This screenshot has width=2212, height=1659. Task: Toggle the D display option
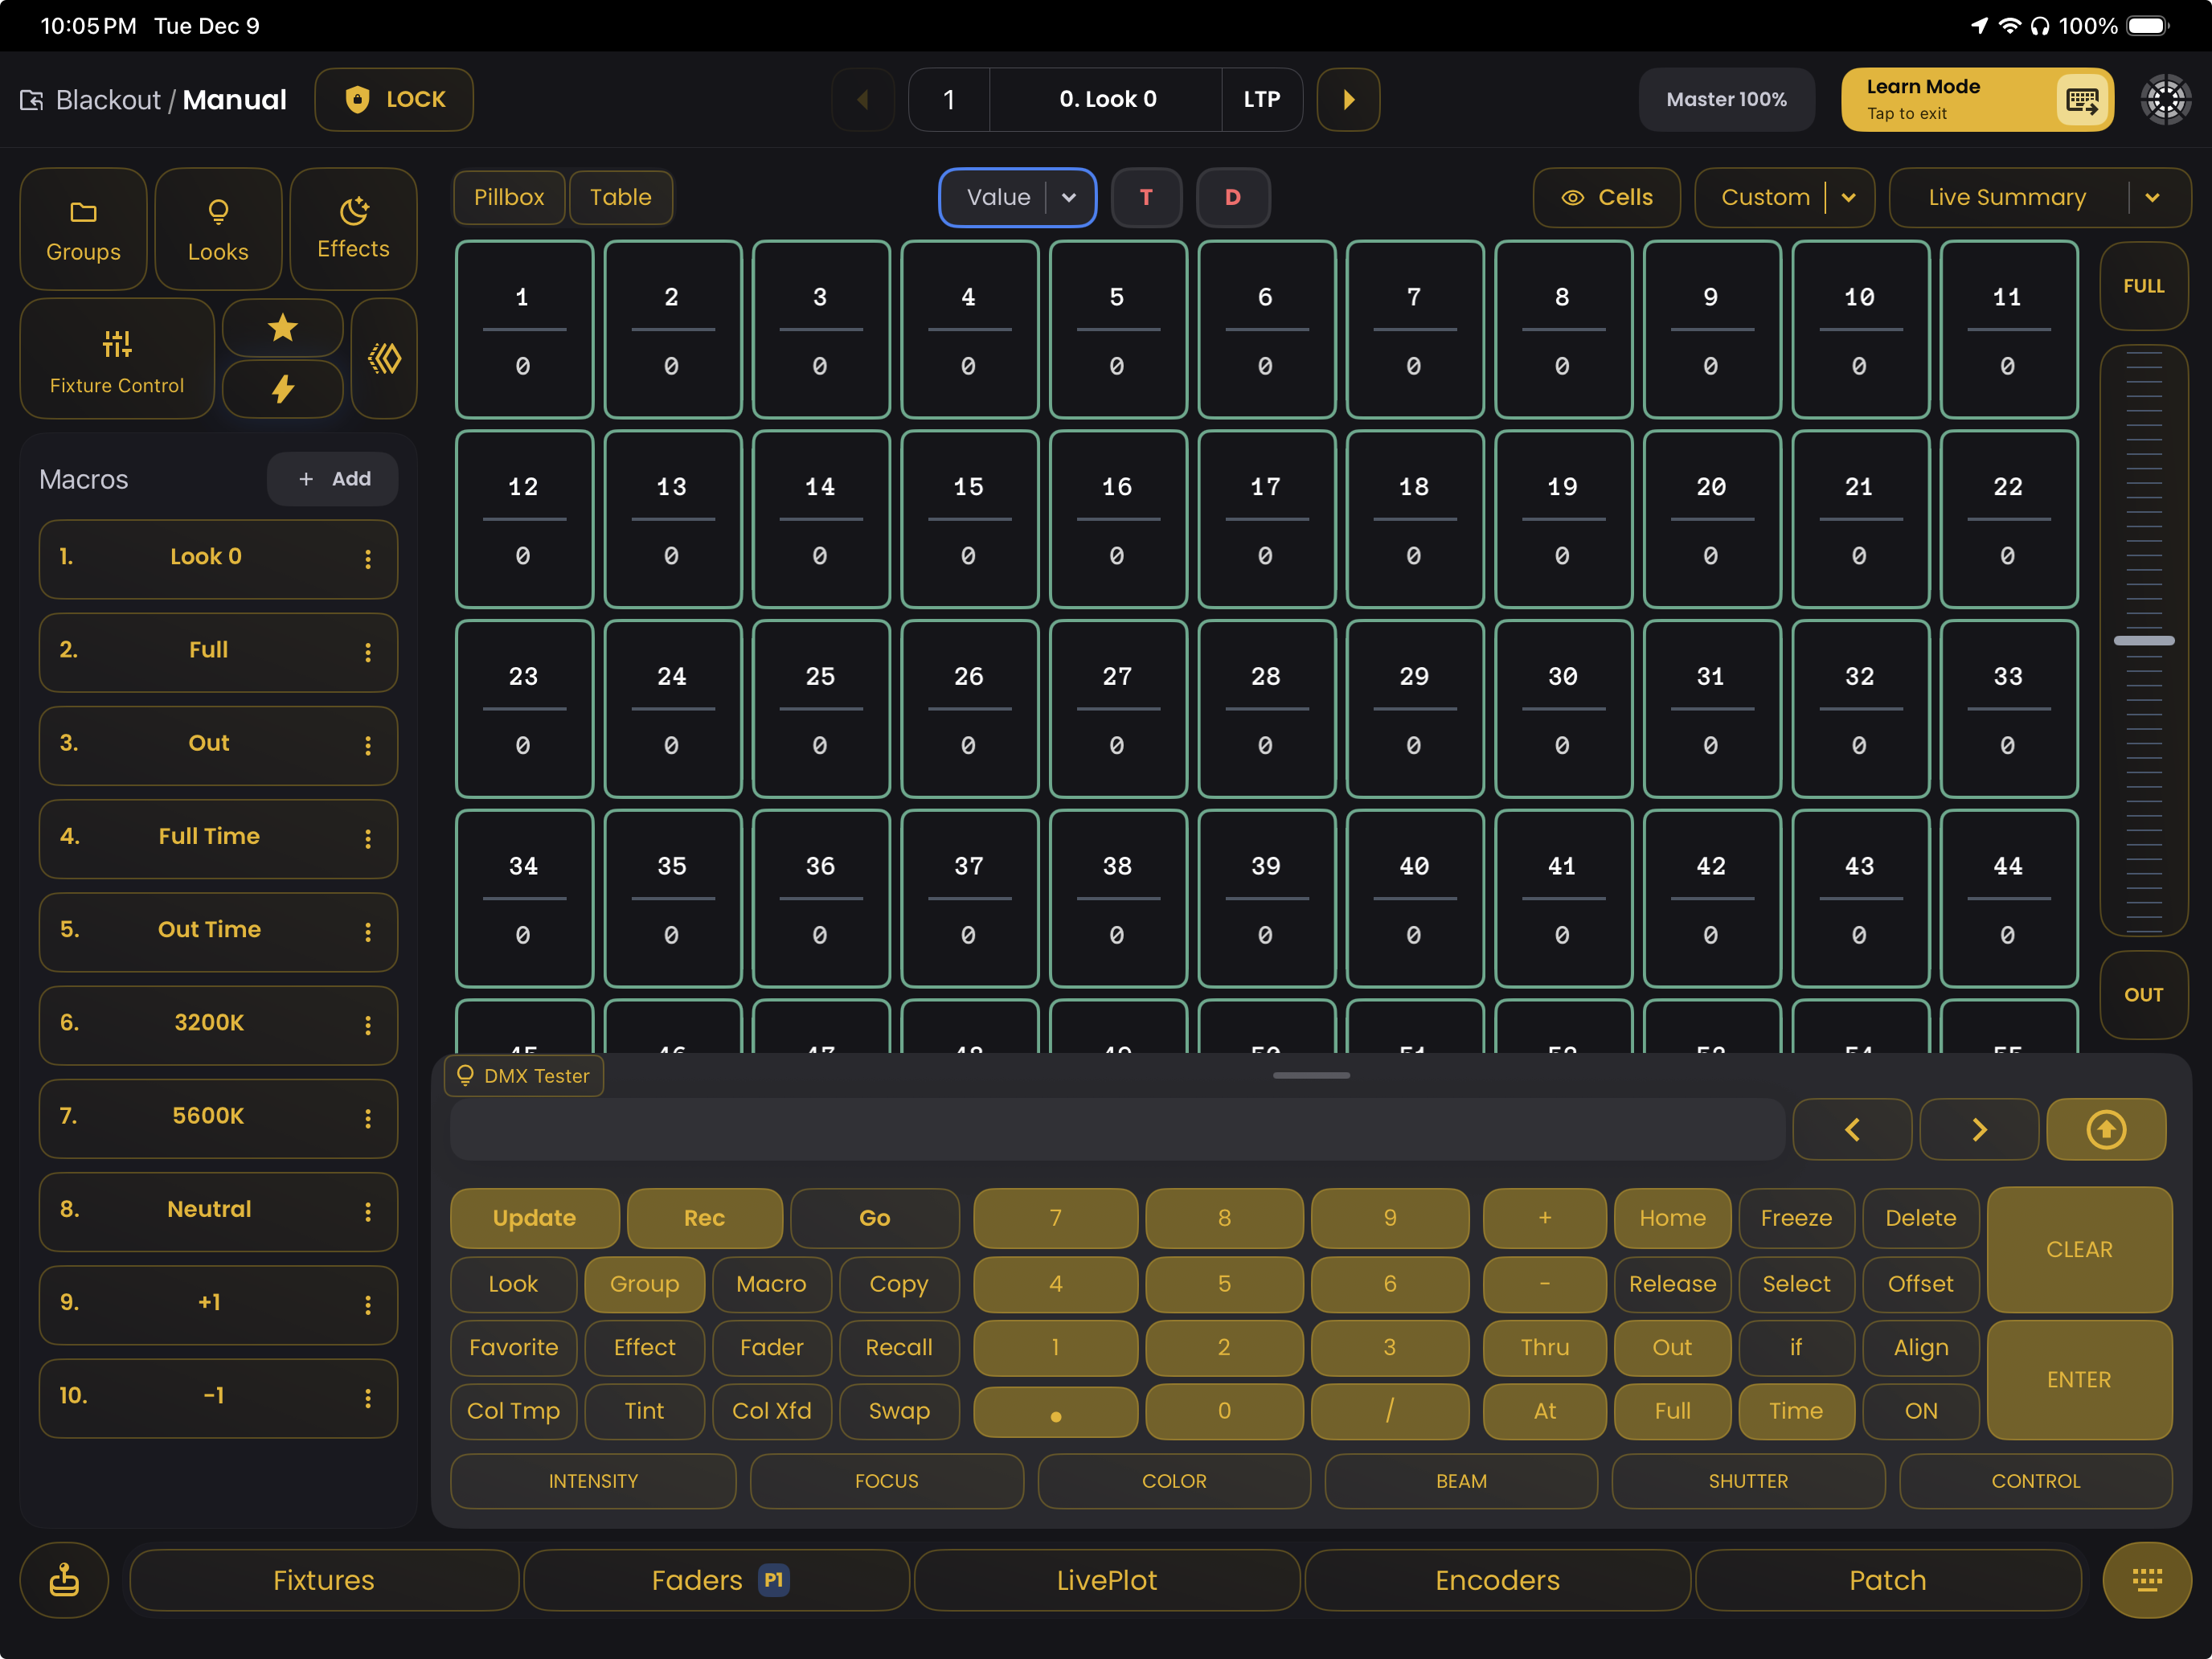click(1233, 197)
